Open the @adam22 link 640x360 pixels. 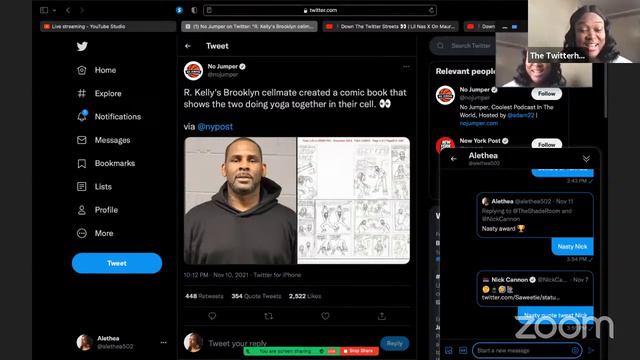(520, 116)
